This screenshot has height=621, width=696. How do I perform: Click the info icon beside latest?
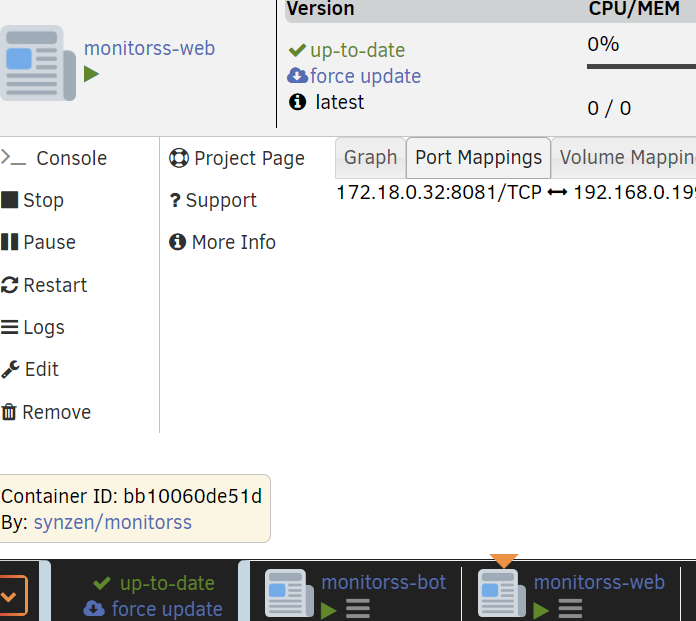click(x=297, y=102)
